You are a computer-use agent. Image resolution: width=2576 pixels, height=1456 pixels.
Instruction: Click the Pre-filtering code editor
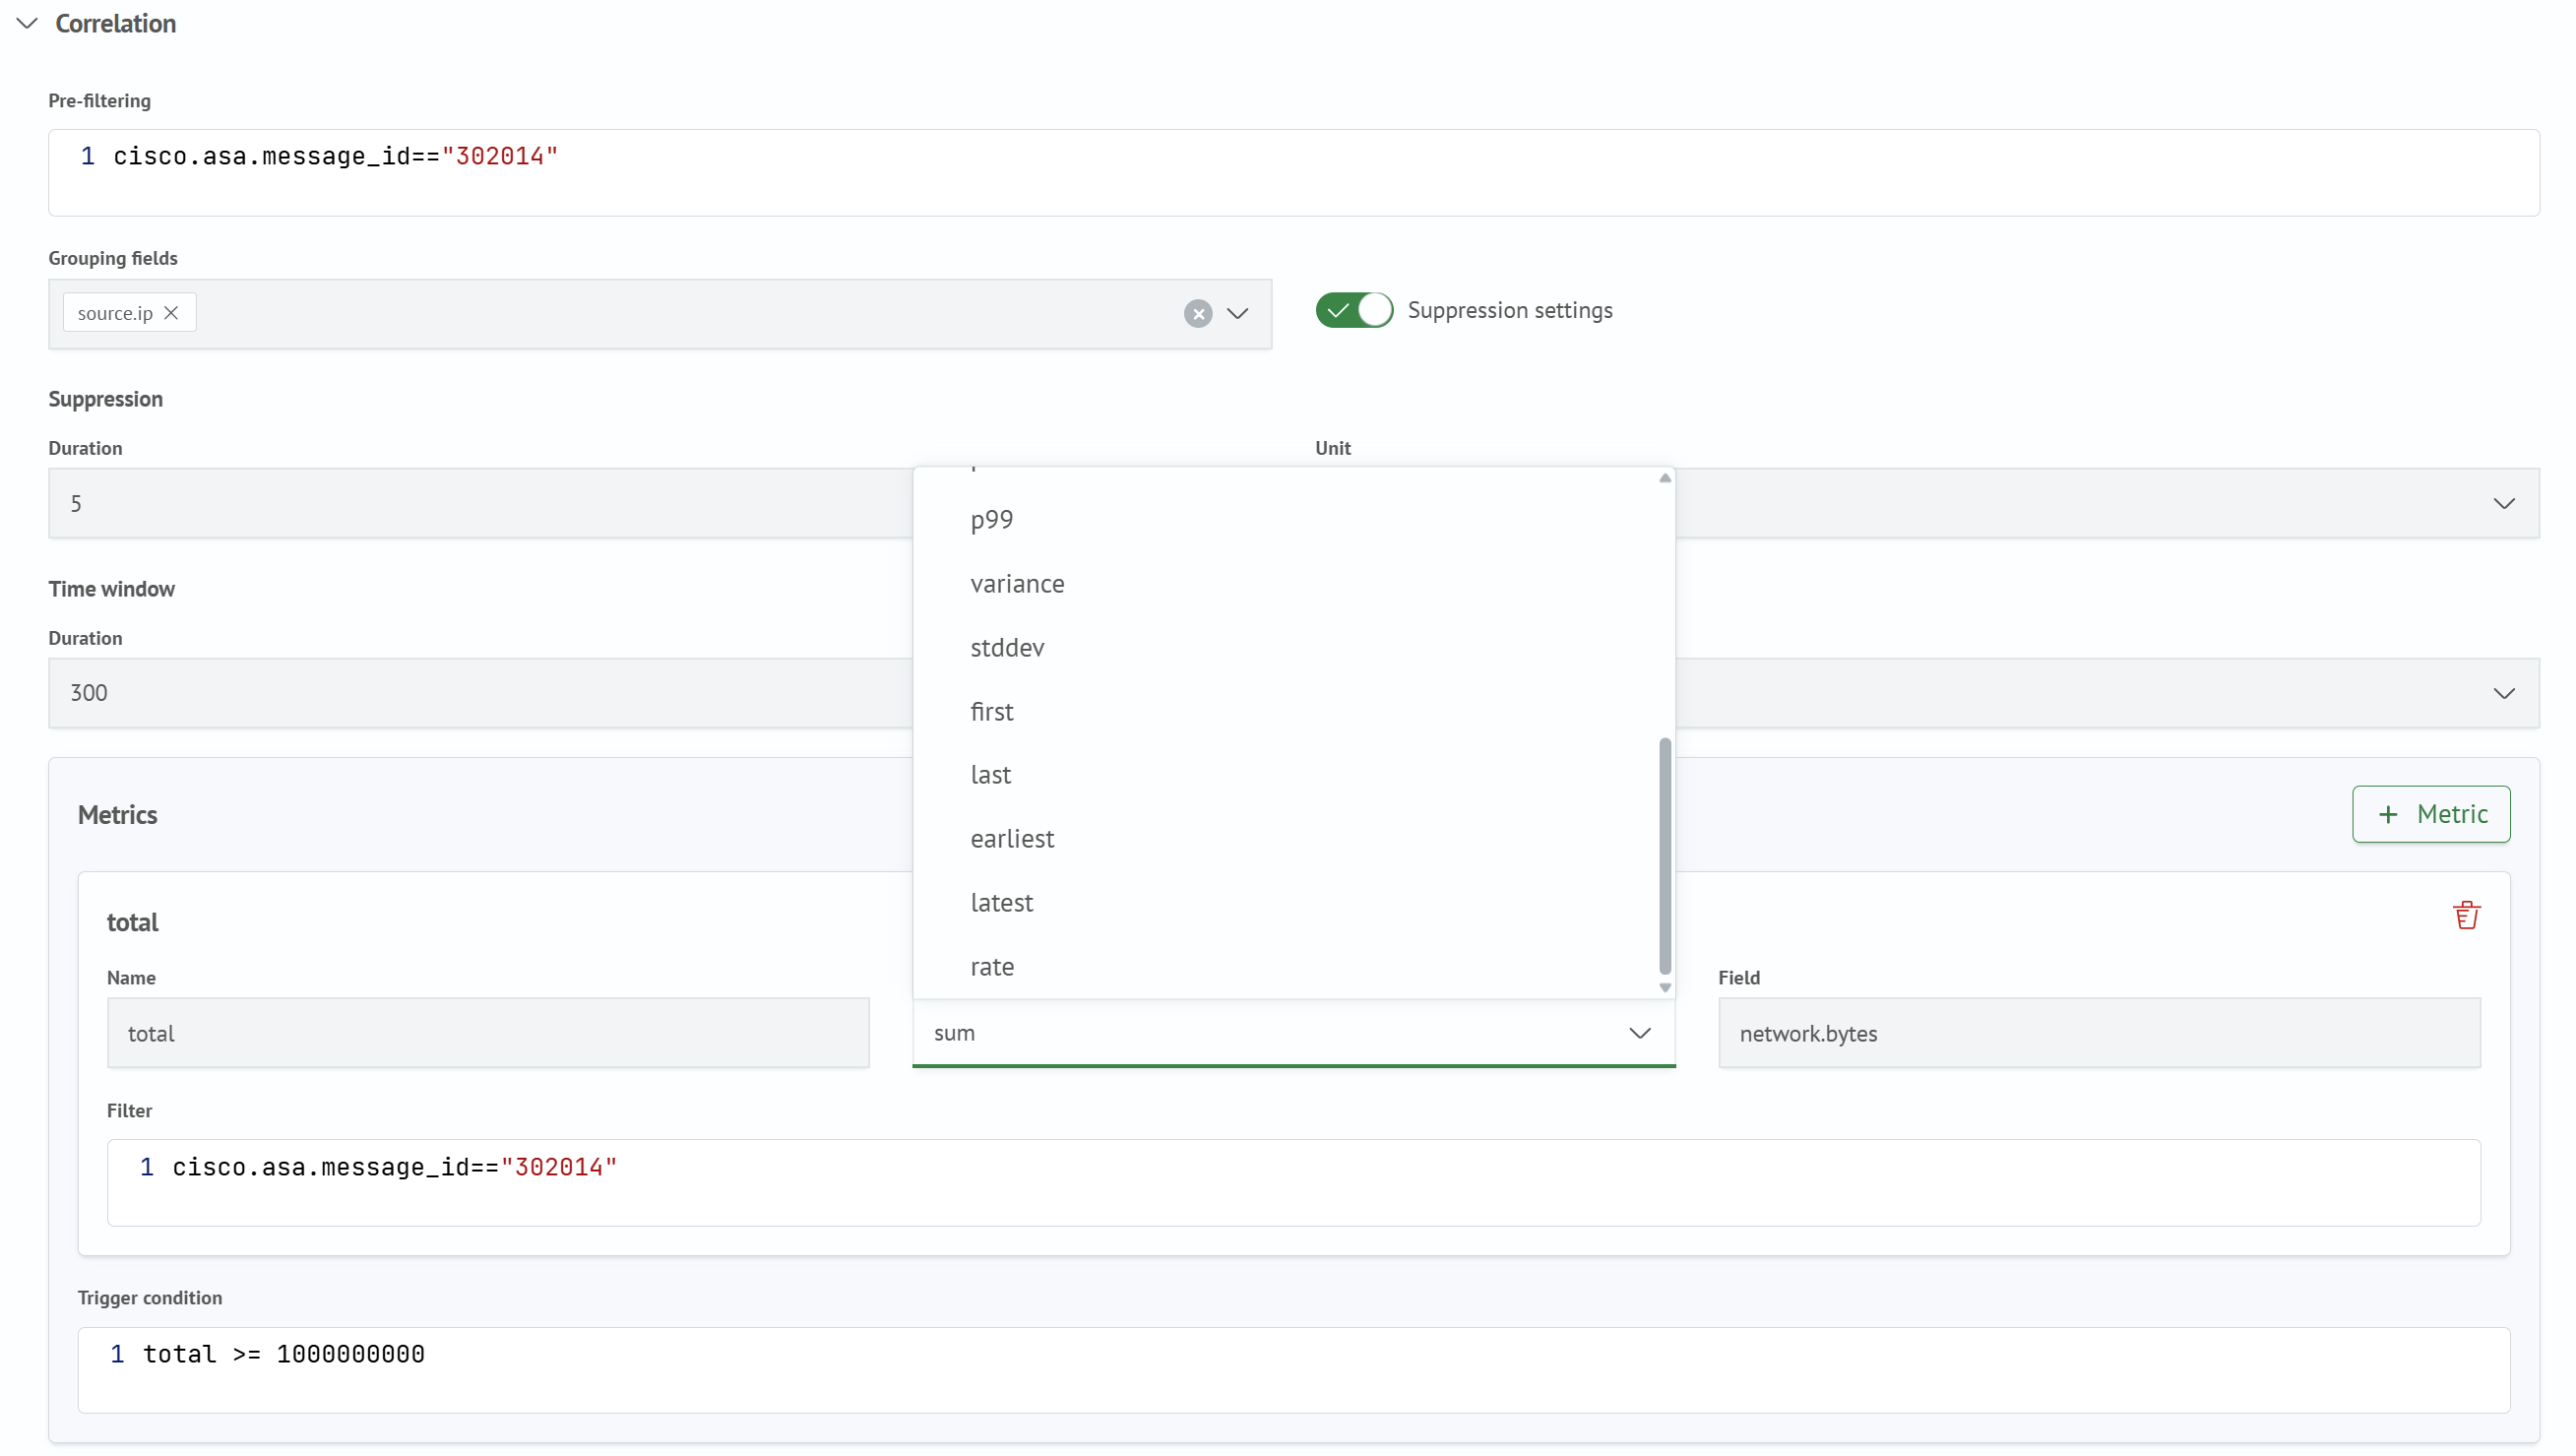(1294, 172)
